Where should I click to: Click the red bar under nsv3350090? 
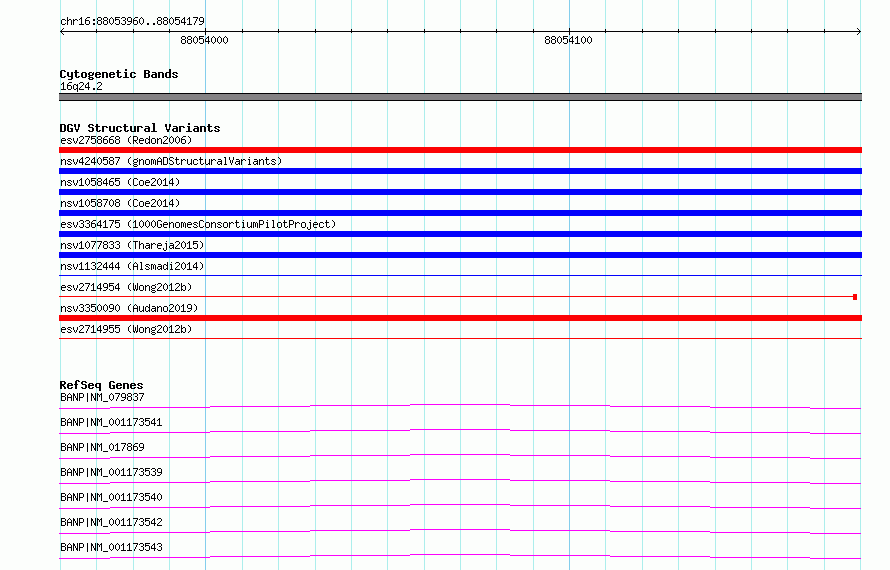pos(460,318)
